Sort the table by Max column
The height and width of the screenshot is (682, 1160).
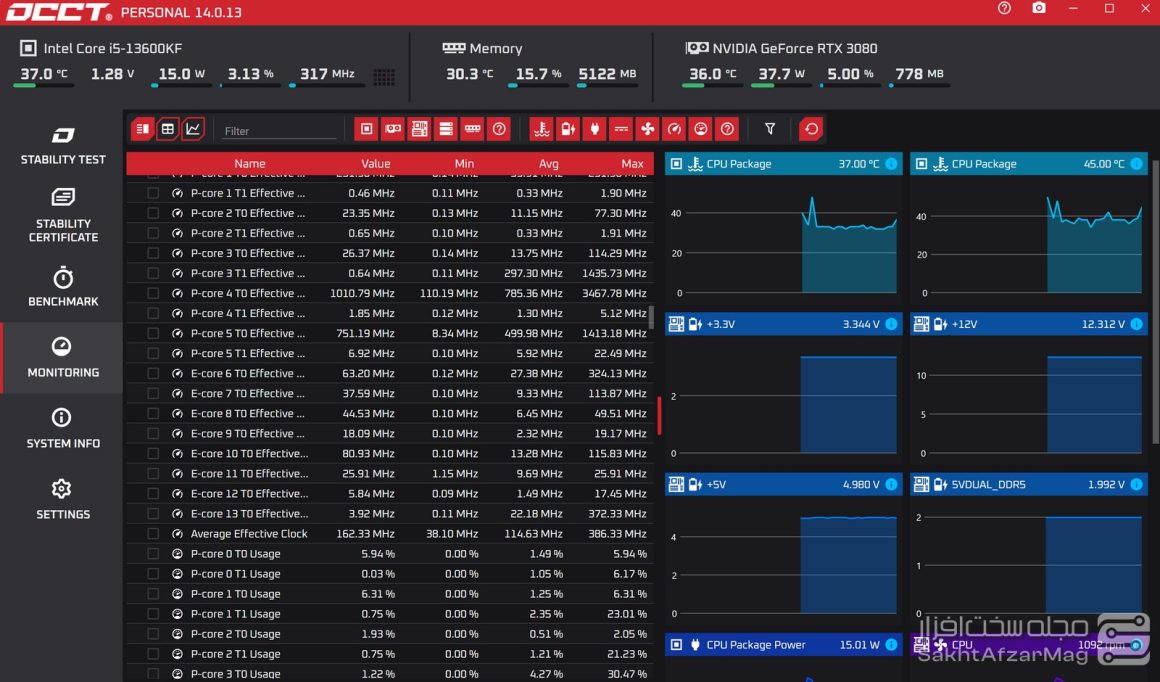[632, 164]
